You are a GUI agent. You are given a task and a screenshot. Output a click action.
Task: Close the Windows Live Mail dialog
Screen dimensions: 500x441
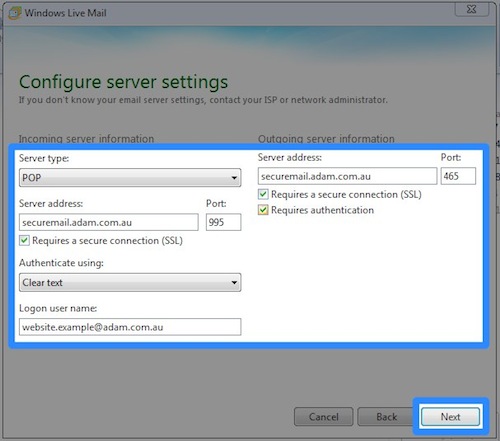pyautogui.click(x=472, y=9)
